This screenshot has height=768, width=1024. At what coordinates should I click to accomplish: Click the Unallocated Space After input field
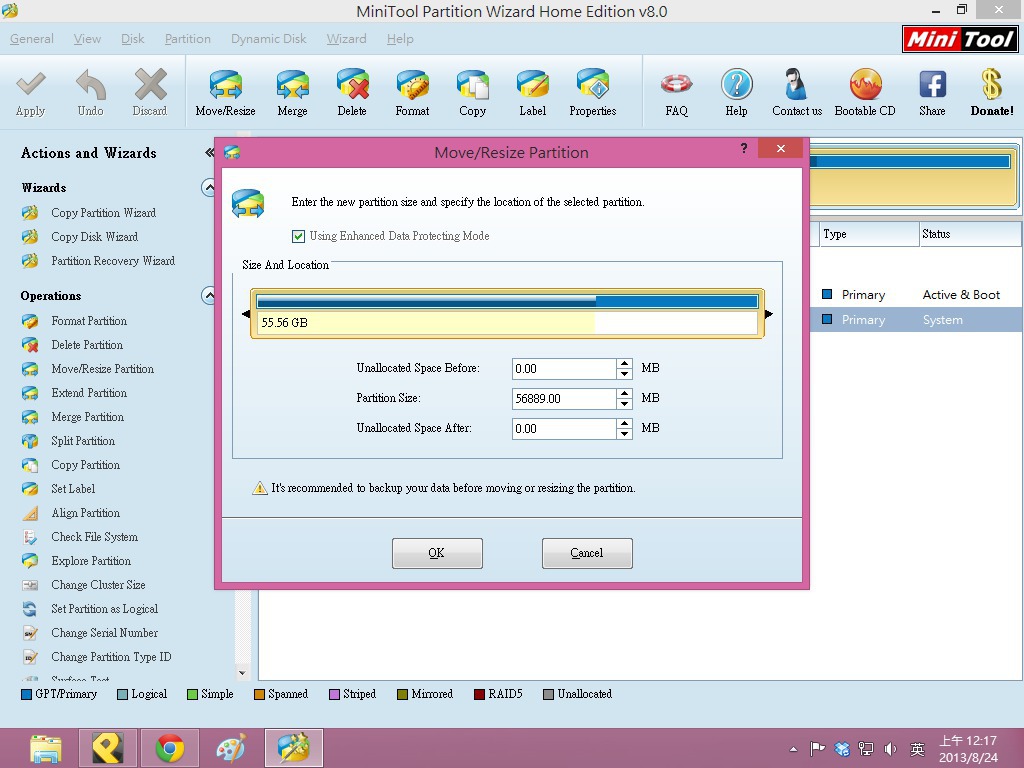(564, 428)
